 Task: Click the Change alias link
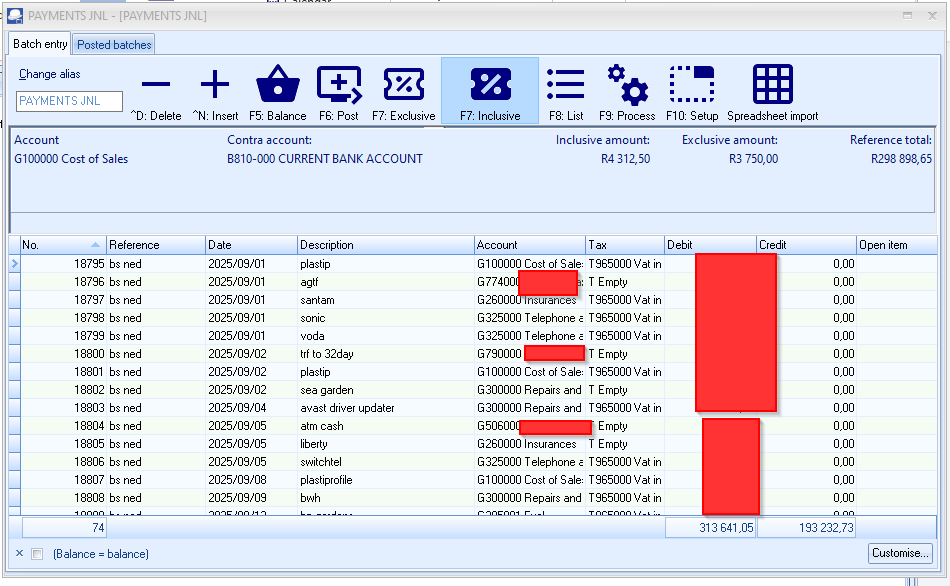point(50,74)
